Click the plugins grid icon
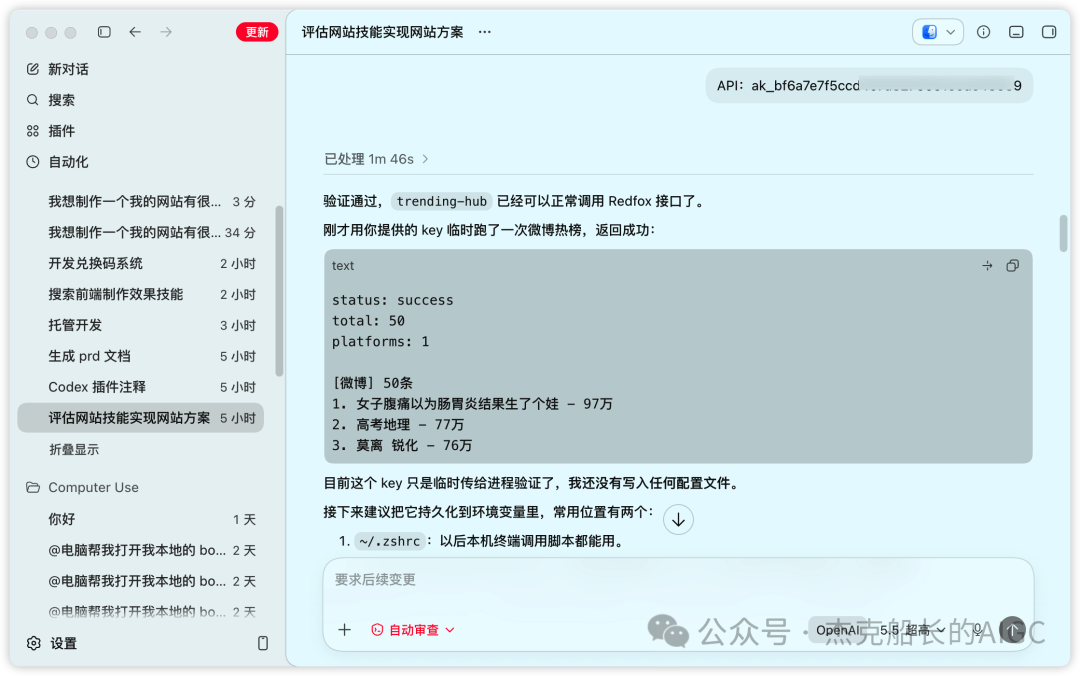 click(x=32, y=131)
